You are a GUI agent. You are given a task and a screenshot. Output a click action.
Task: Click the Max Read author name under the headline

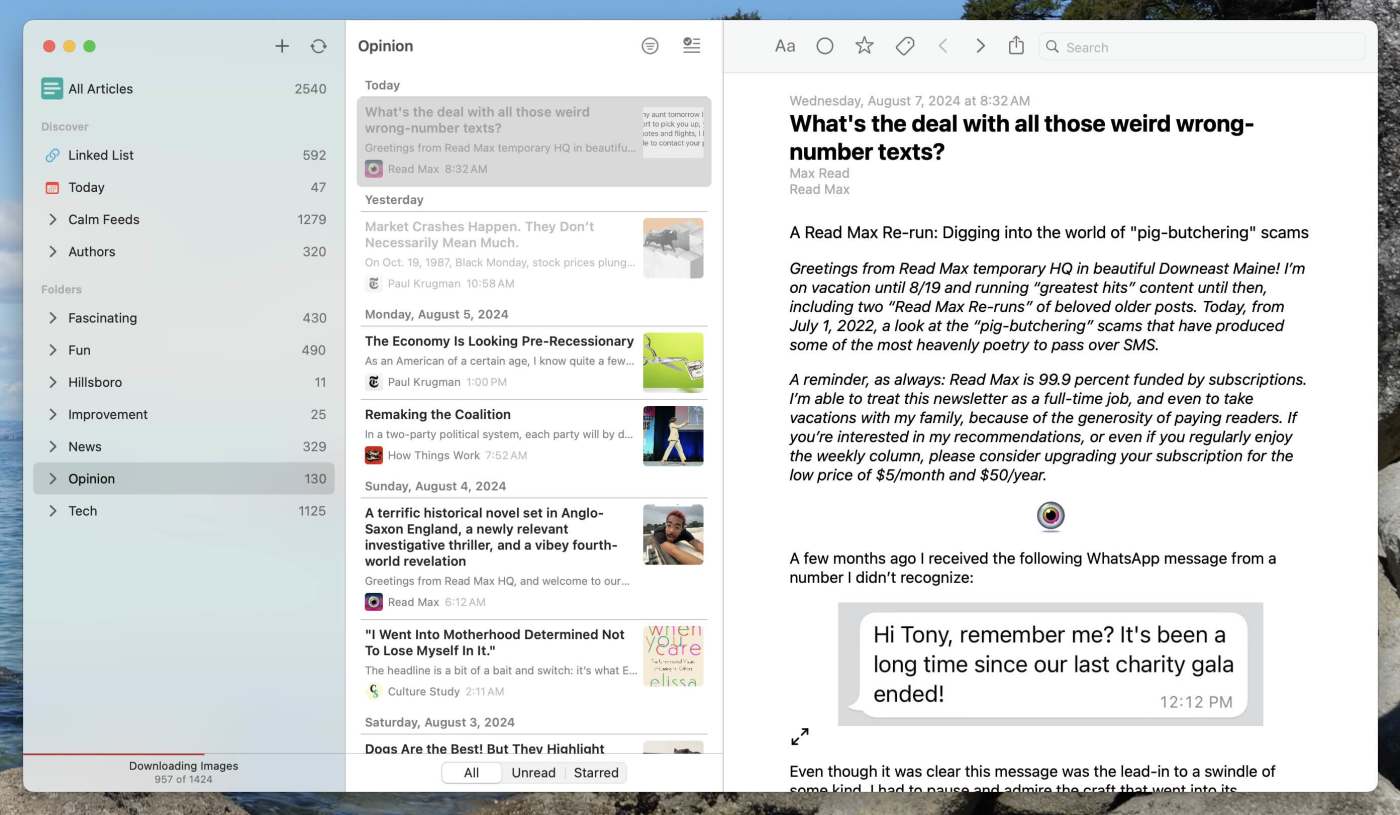(819, 174)
